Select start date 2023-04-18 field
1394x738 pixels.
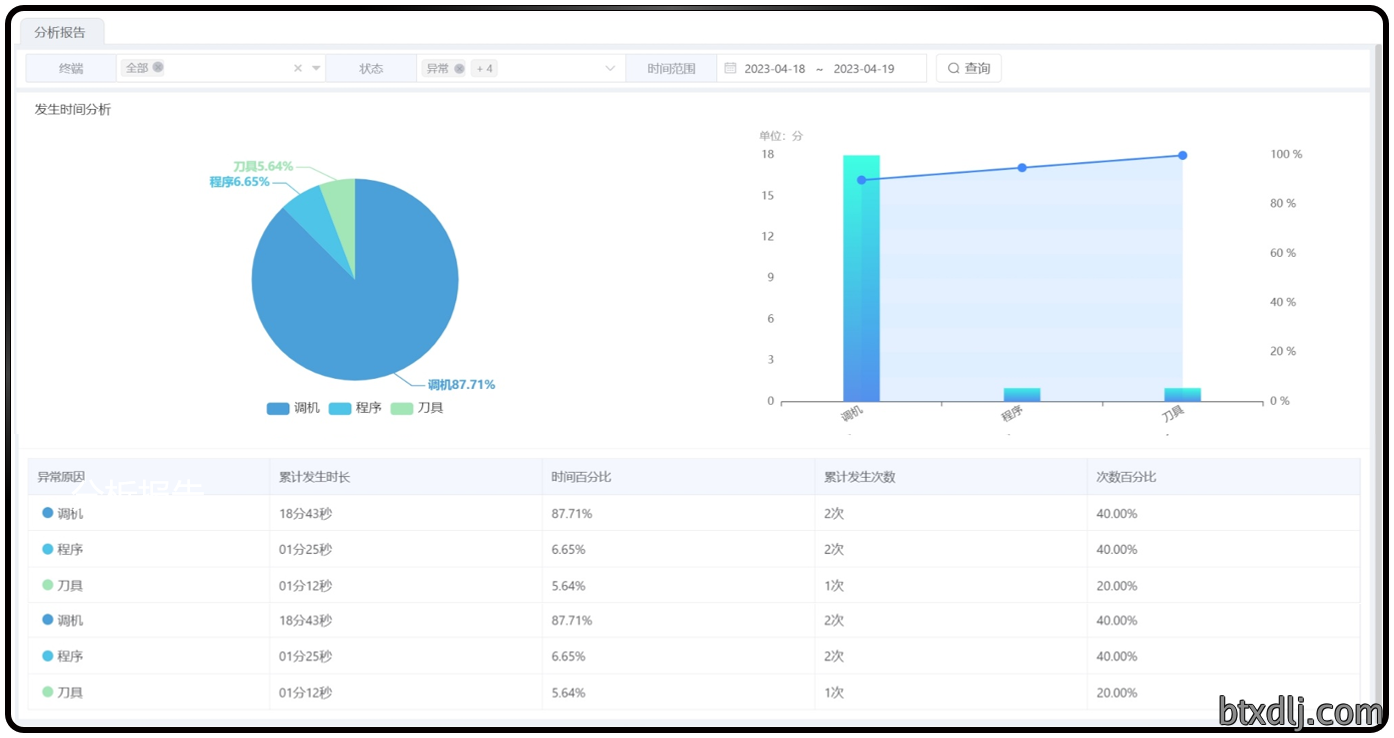click(x=774, y=68)
